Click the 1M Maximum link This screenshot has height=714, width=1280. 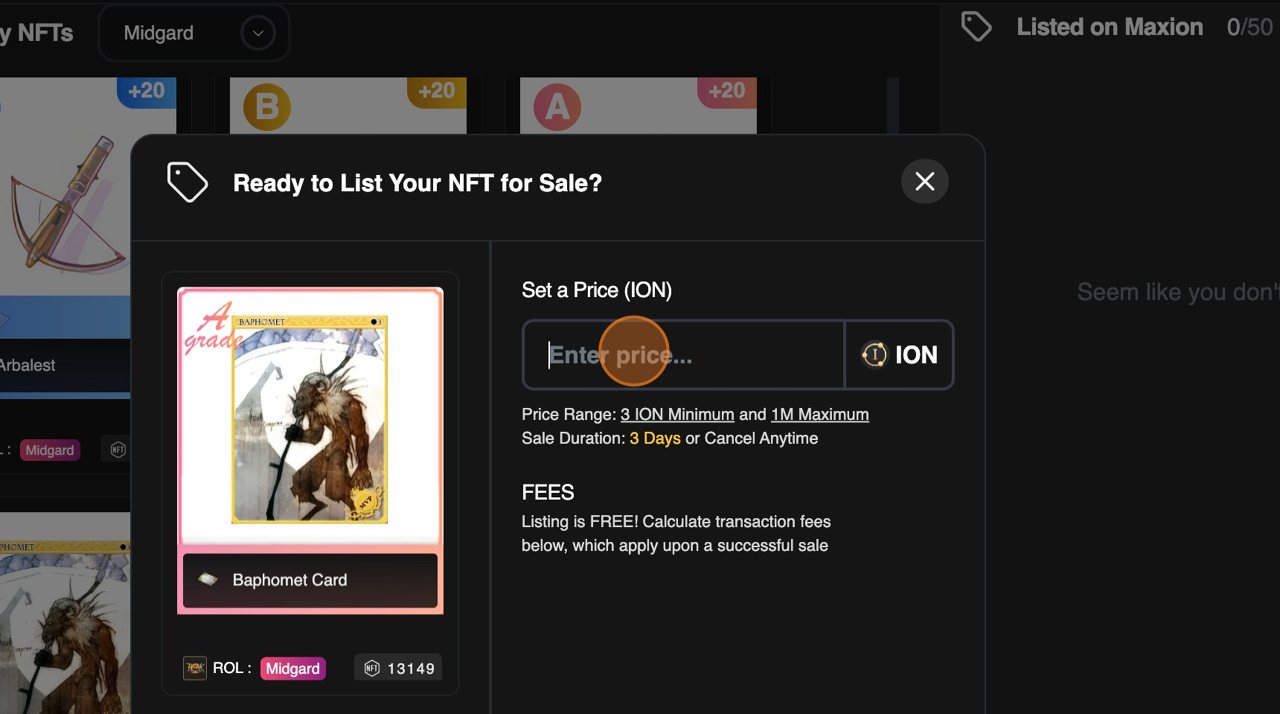(819, 414)
